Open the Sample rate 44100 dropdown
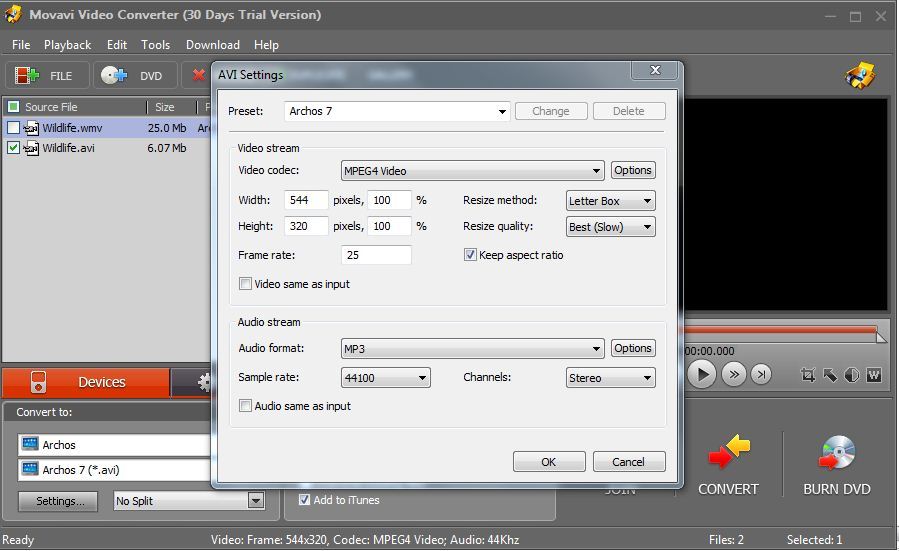The image size is (899, 551). click(x=385, y=377)
